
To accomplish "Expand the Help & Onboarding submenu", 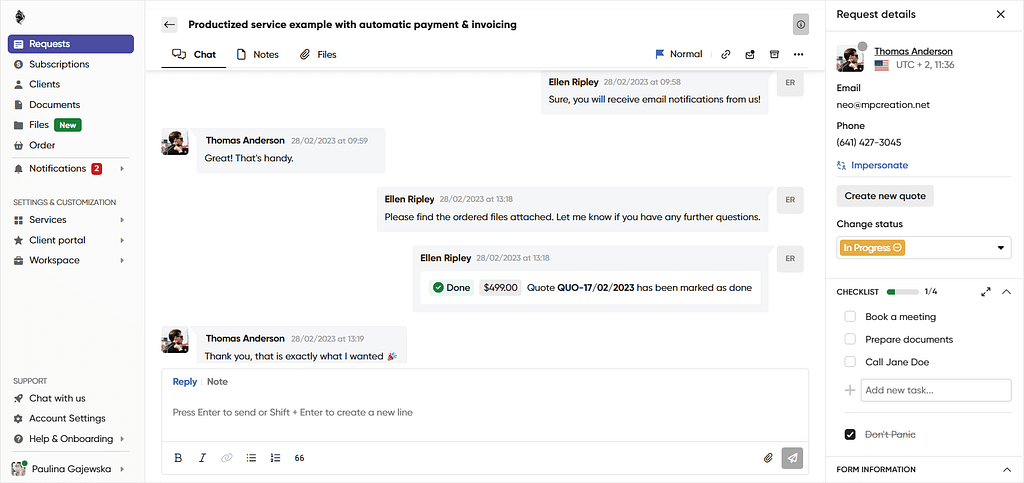I will point(121,439).
